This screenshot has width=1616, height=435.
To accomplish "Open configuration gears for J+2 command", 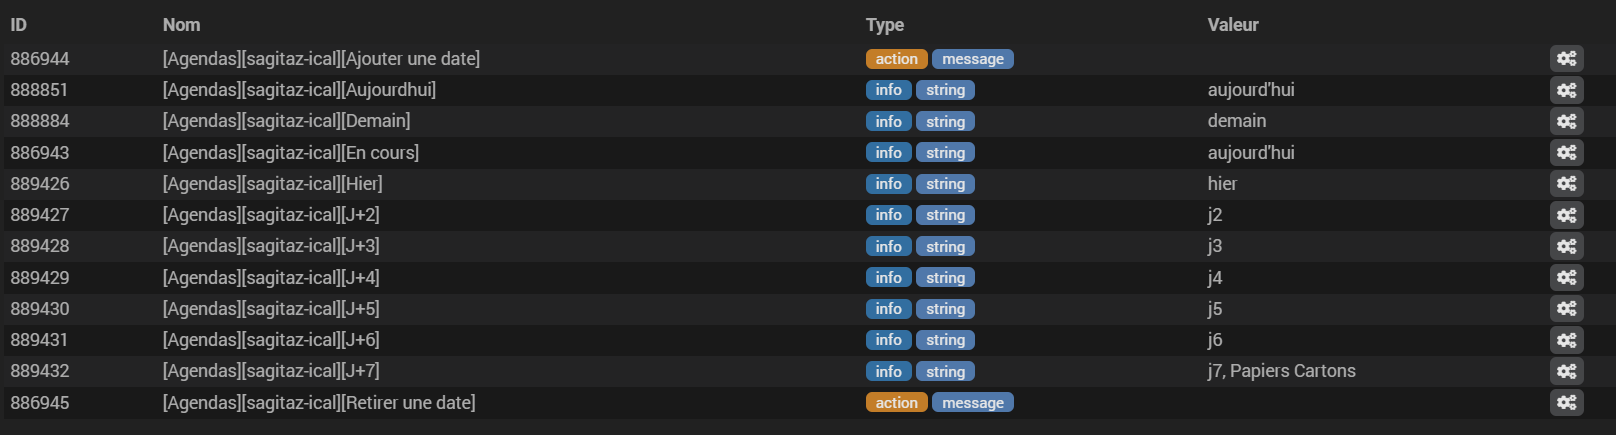I will [x=1566, y=215].
